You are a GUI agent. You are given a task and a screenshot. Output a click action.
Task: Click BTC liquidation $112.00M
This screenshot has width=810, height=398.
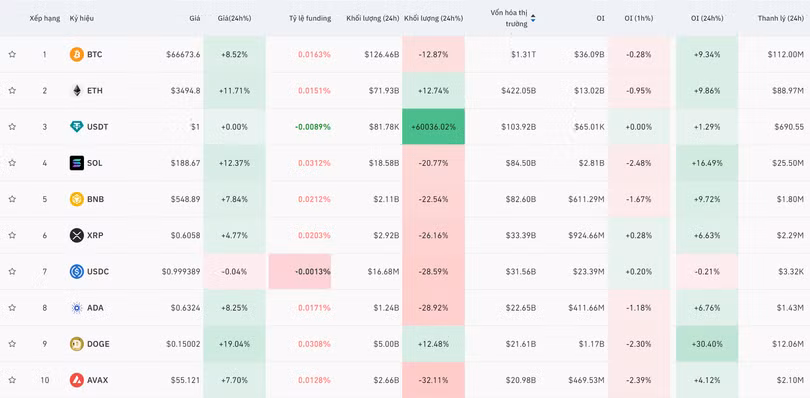click(x=785, y=54)
